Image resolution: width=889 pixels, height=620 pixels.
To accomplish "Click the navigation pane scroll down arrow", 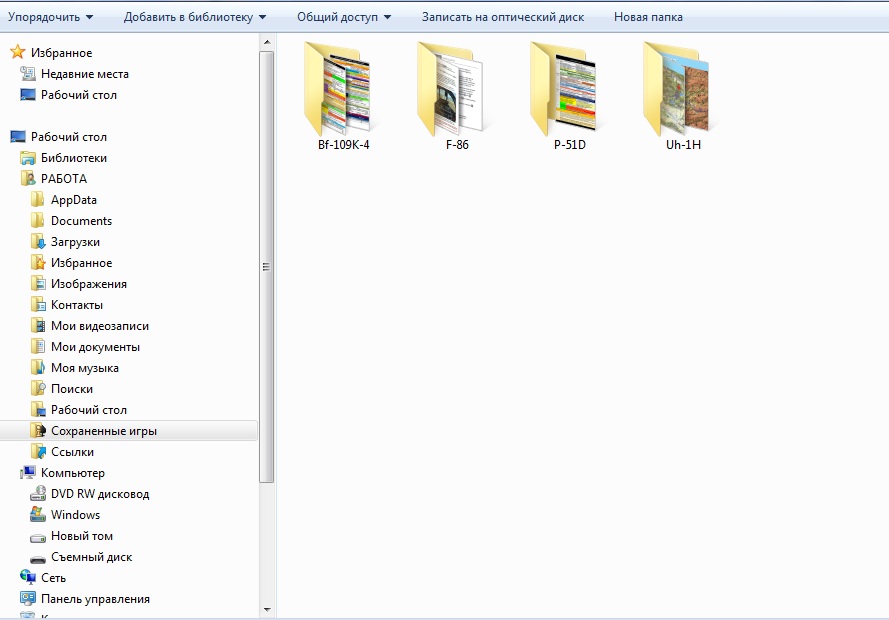I will (x=266, y=610).
